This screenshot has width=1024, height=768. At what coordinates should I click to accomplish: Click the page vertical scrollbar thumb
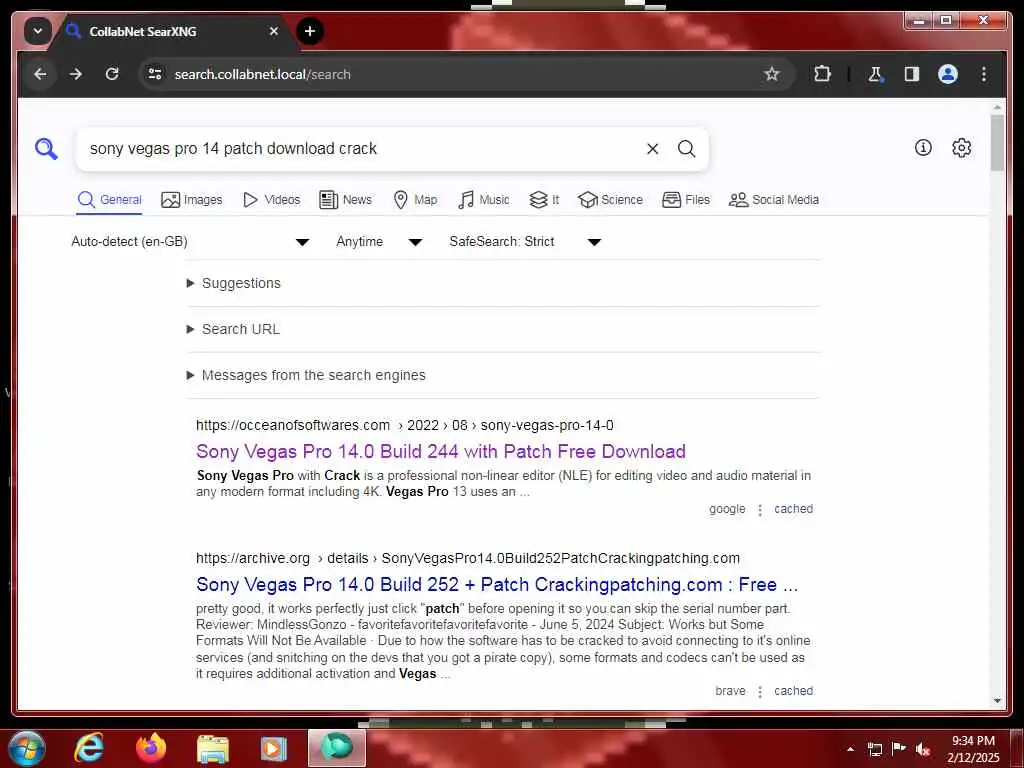[997, 142]
